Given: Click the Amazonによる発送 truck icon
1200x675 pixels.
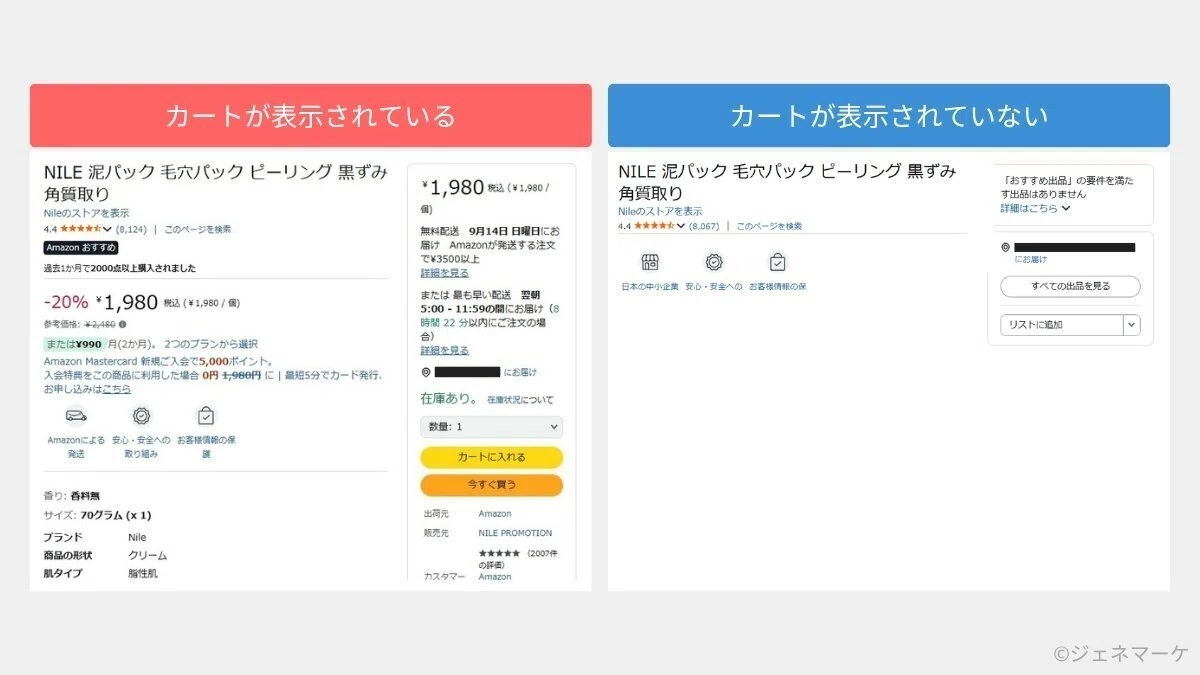Looking at the screenshot, I should coord(76,416).
